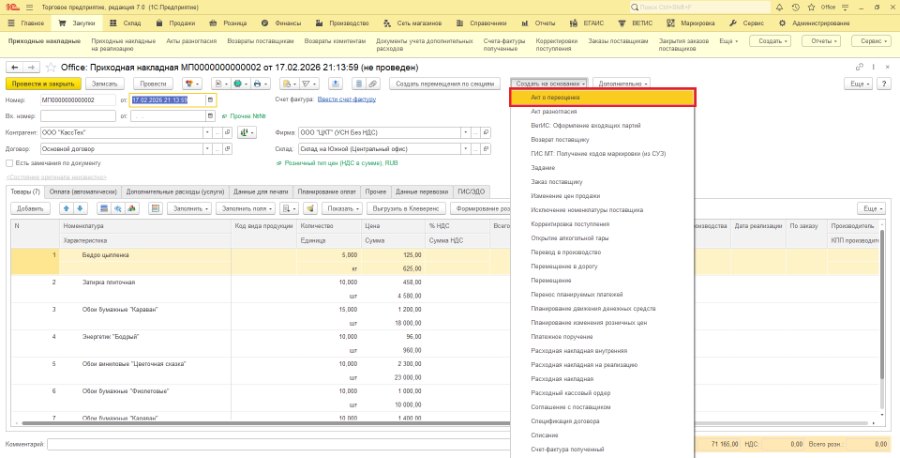
Task: Open help with question mark button
Action: click(885, 84)
